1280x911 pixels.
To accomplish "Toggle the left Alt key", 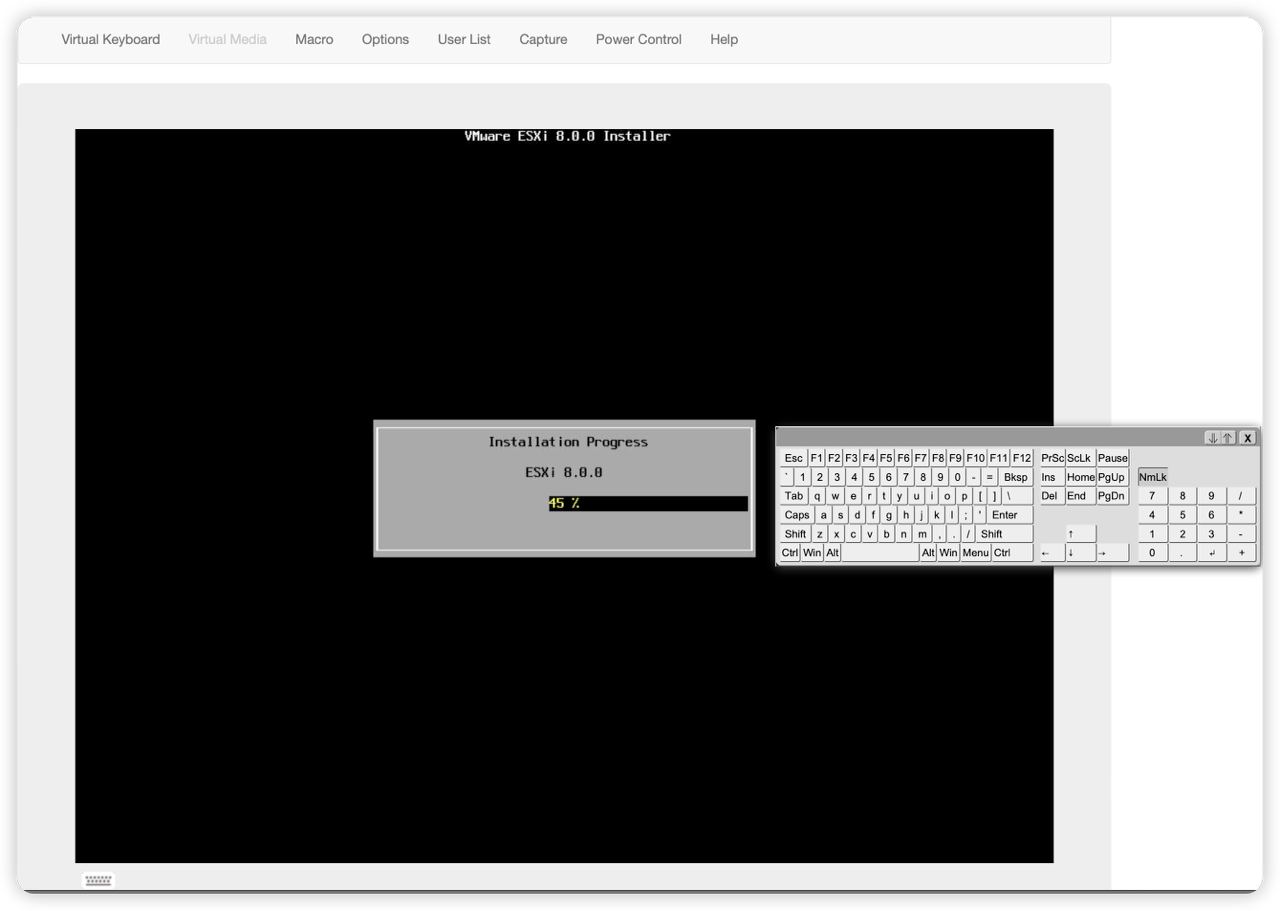I will 833,553.
